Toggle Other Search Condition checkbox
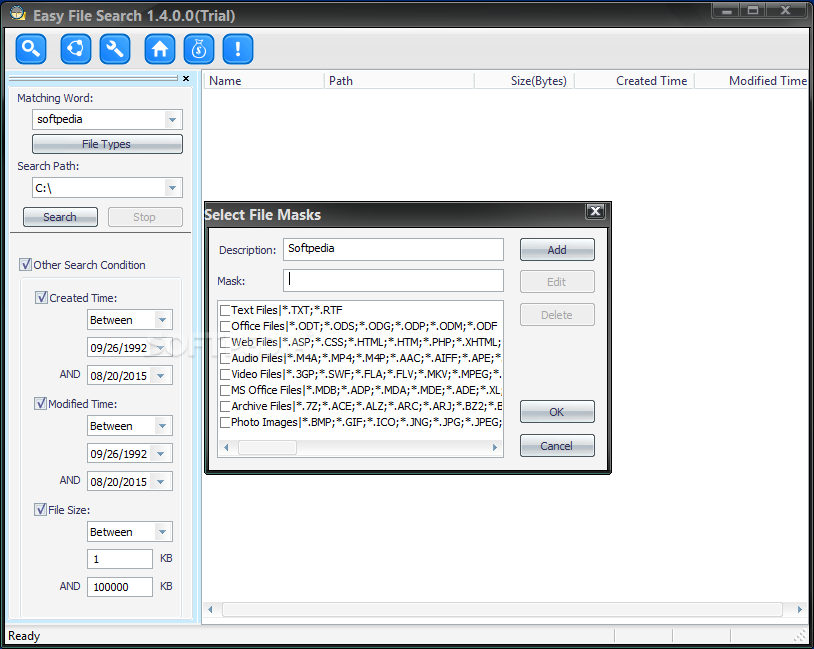Screen dimensions: 814x649 [25, 264]
